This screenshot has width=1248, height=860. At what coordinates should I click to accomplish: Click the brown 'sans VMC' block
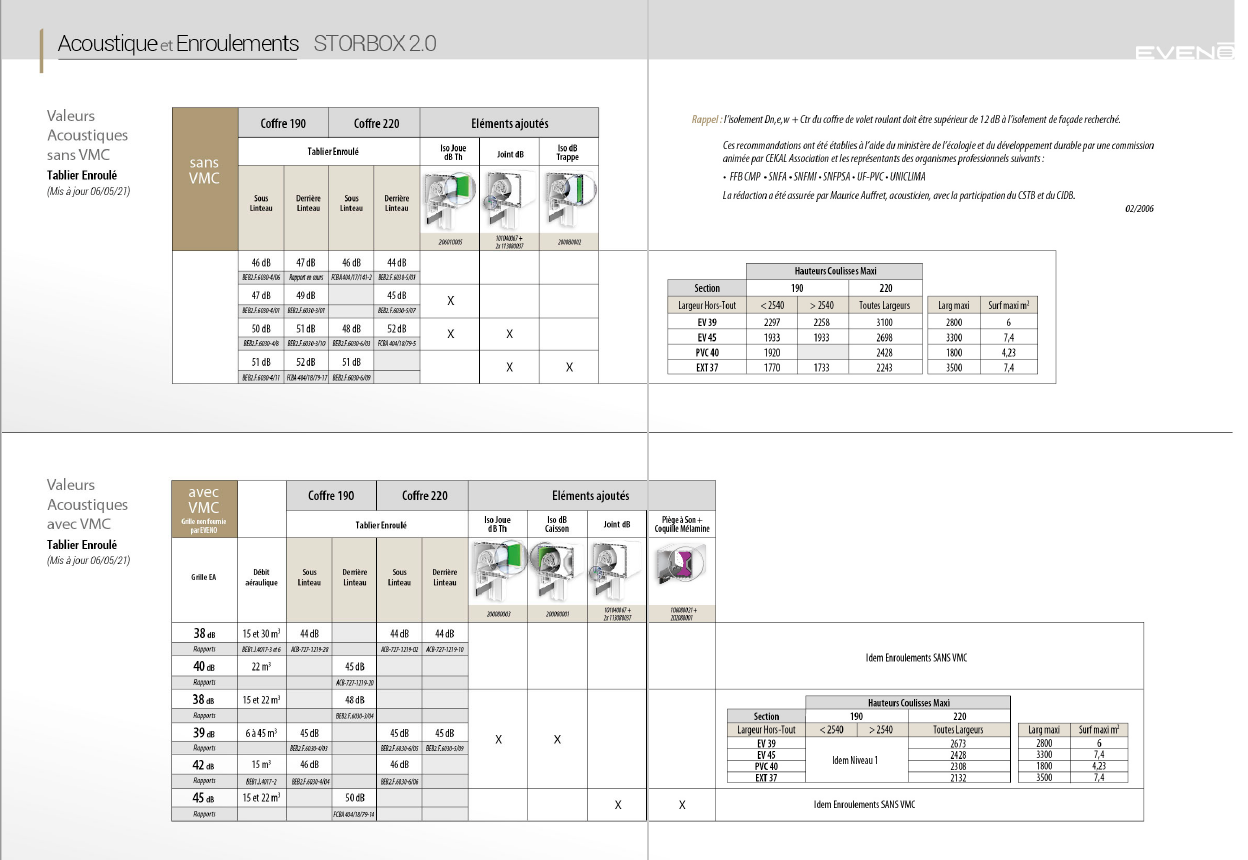[204, 170]
